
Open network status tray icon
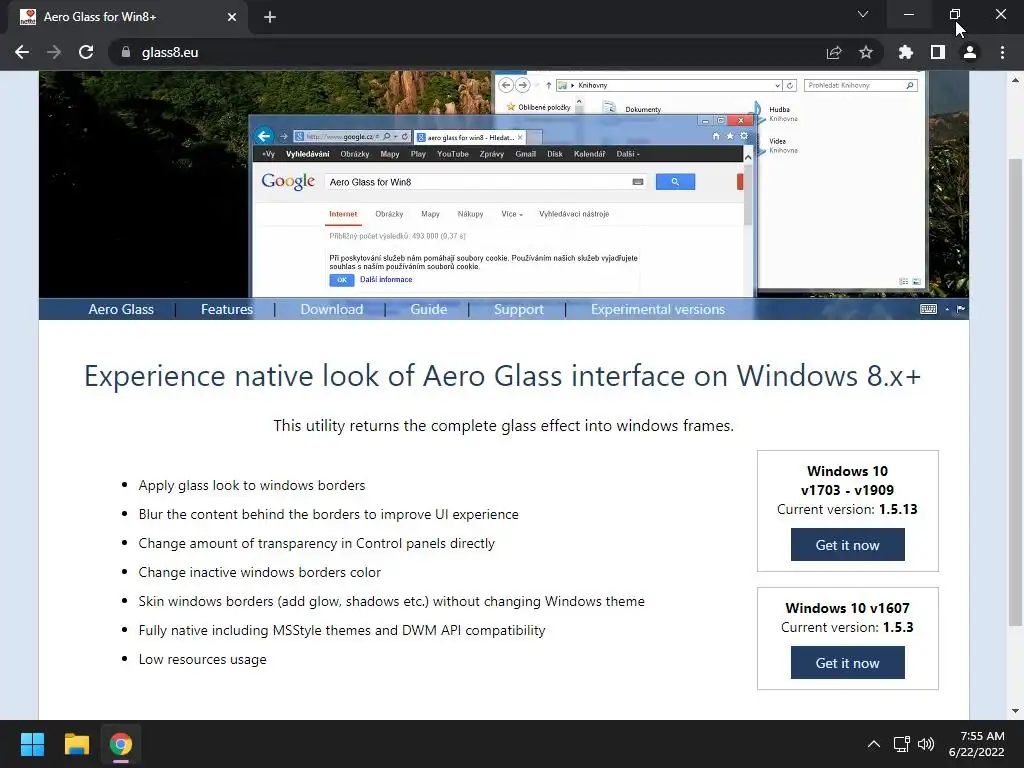[902, 744]
